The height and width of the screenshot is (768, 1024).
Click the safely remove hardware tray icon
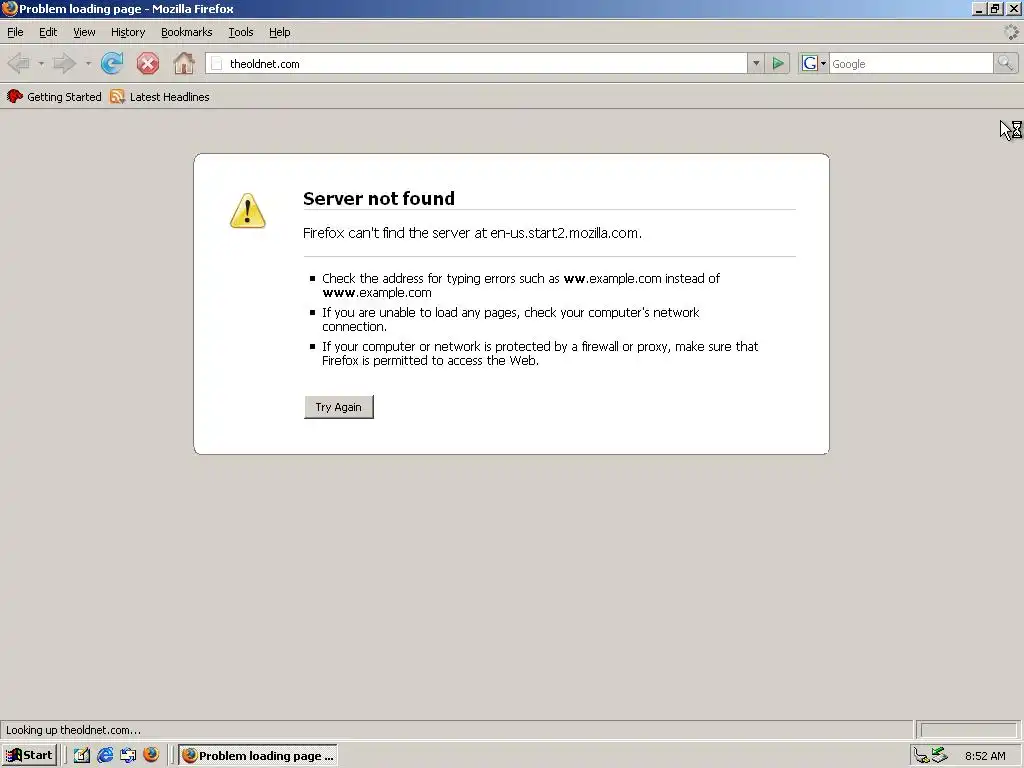[x=939, y=755]
